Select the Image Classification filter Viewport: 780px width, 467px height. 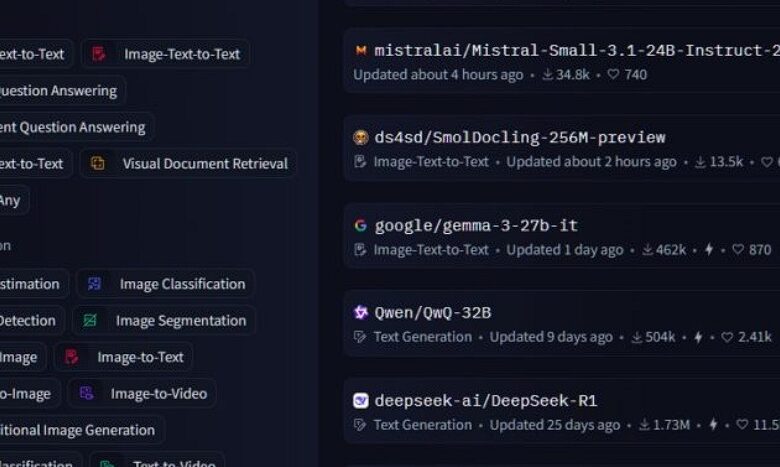tap(166, 284)
